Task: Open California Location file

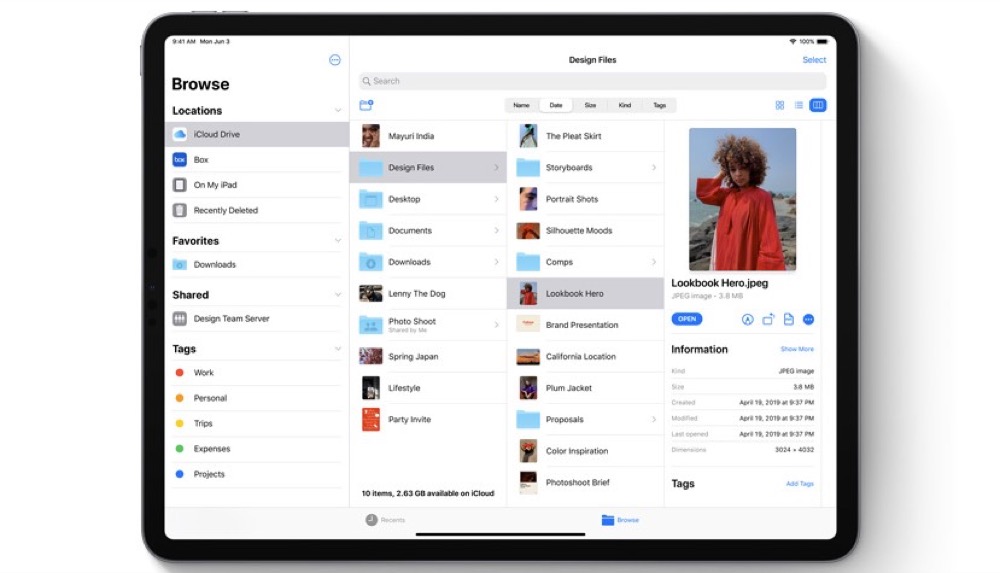Action: click(x=585, y=357)
